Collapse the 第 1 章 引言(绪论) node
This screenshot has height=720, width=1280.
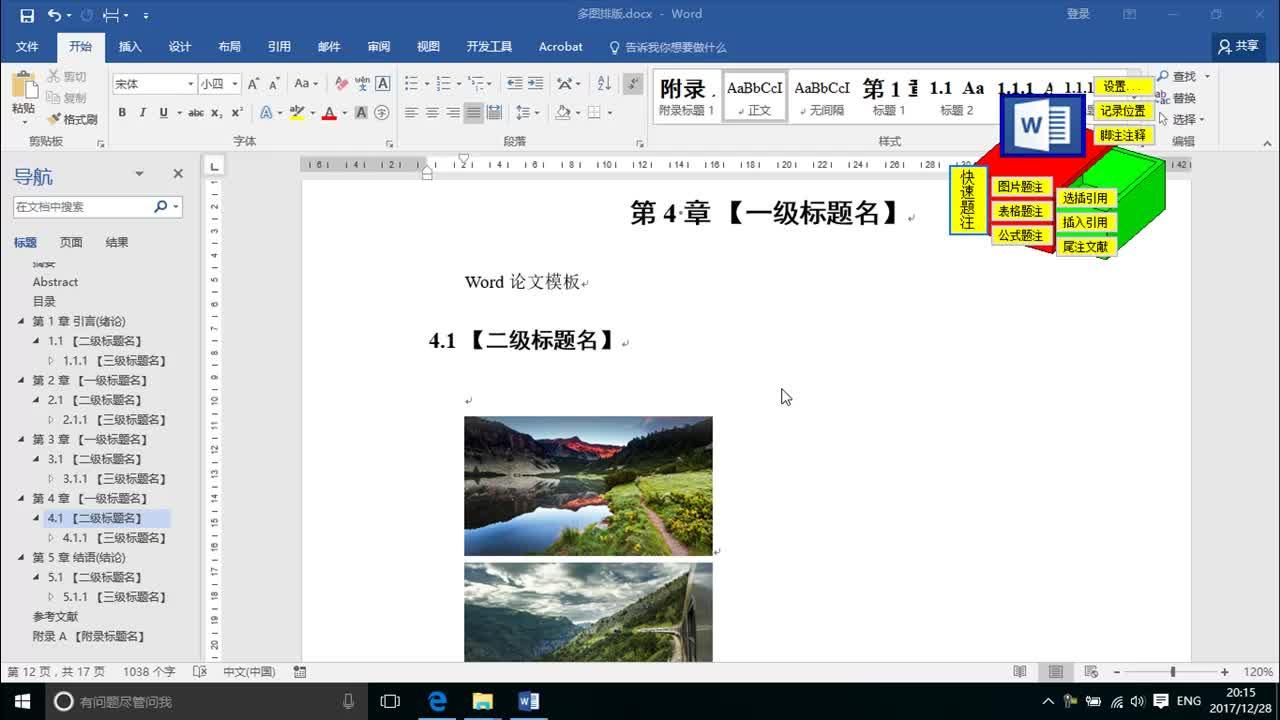point(21,321)
